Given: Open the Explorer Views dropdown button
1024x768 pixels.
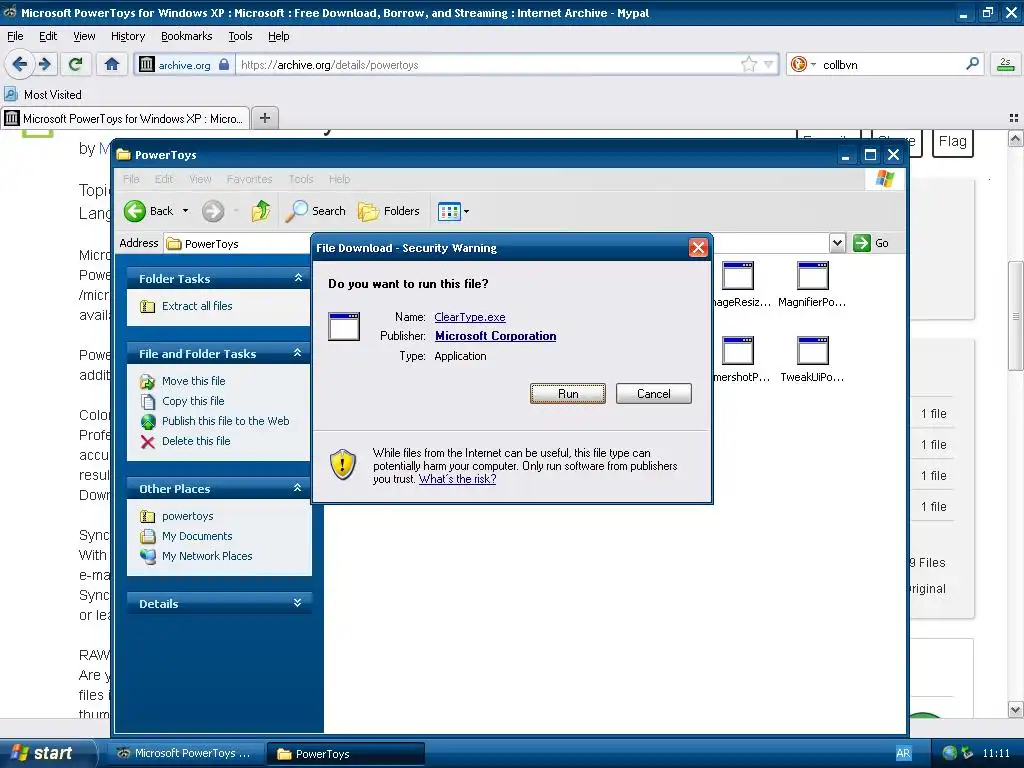Looking at the screenshot, I should click(x=453, y=211).
